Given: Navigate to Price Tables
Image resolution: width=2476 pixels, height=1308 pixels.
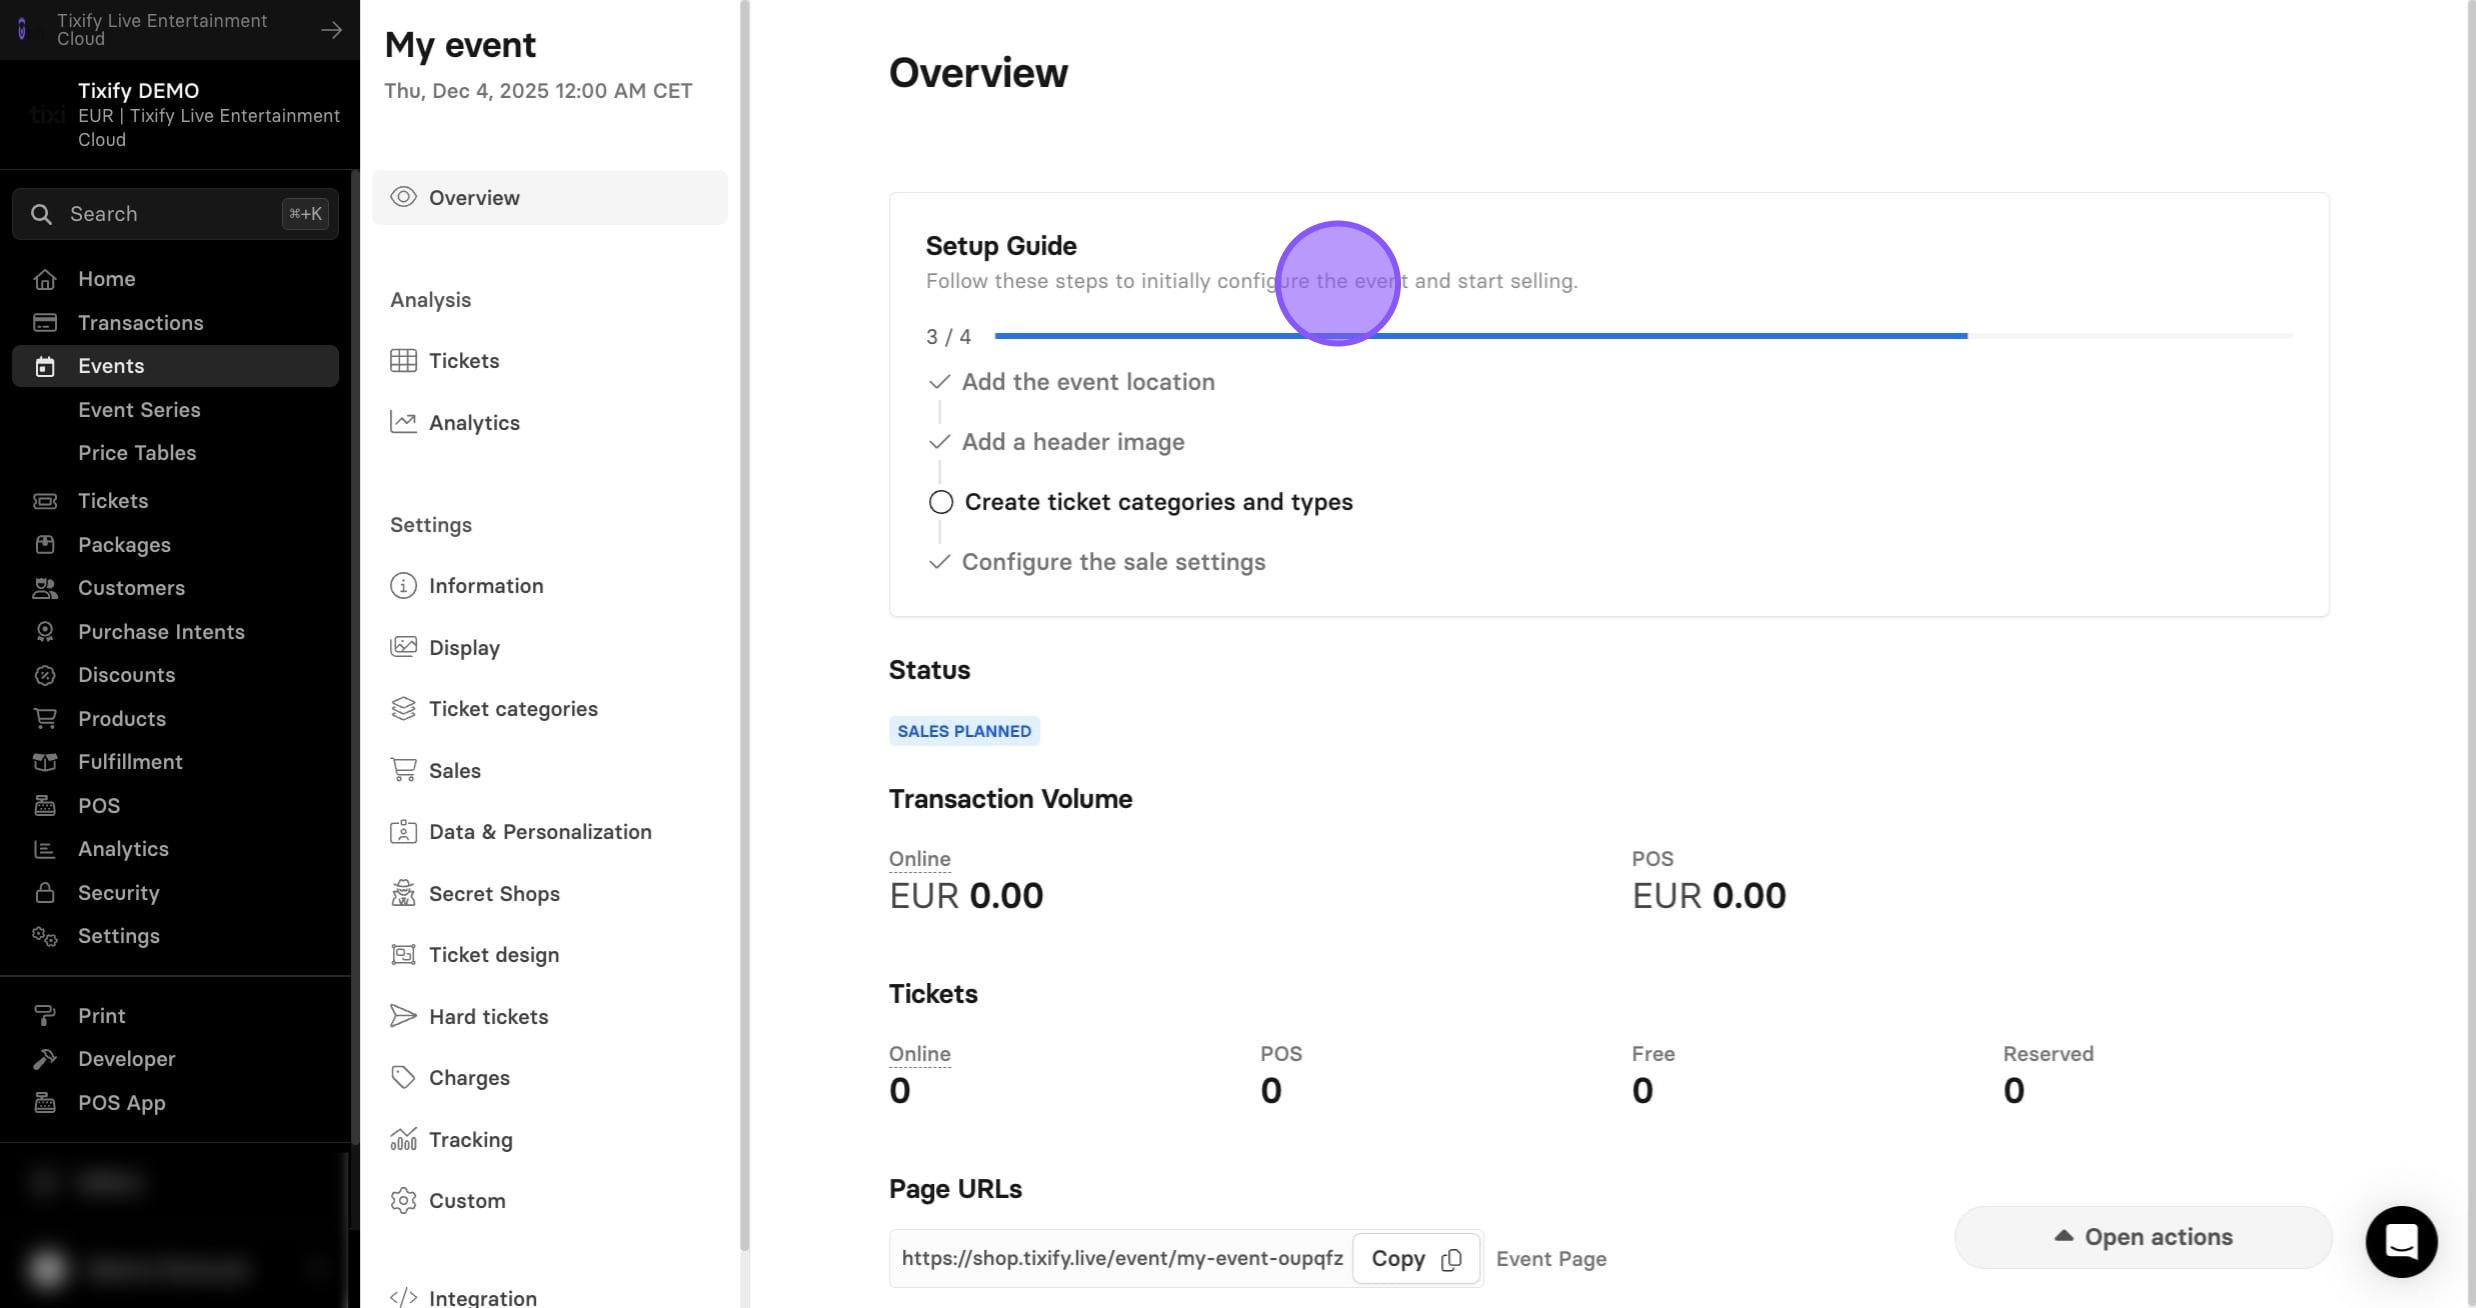Looking at the screenshot, I should (x=137, y=453).
